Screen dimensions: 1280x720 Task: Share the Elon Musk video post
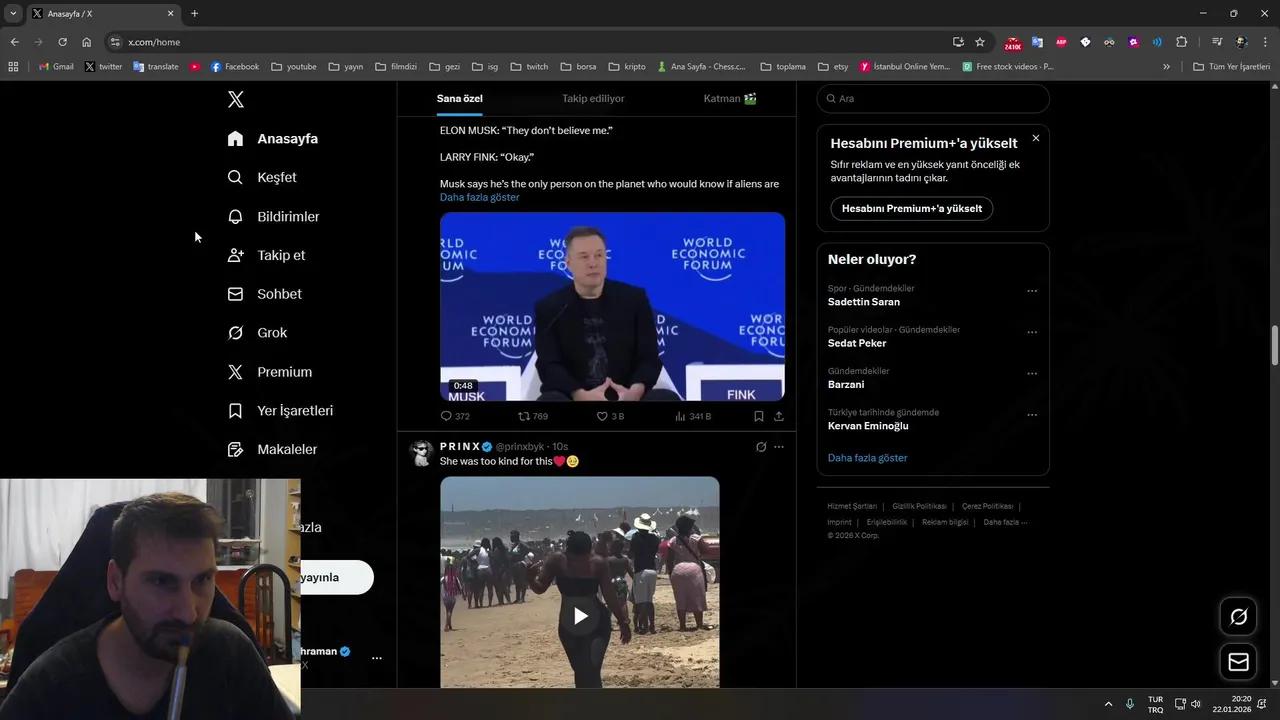coord(779,416)
